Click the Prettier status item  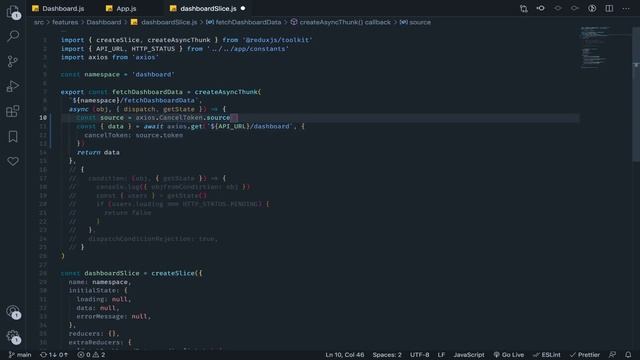click(x=585, y=355)
